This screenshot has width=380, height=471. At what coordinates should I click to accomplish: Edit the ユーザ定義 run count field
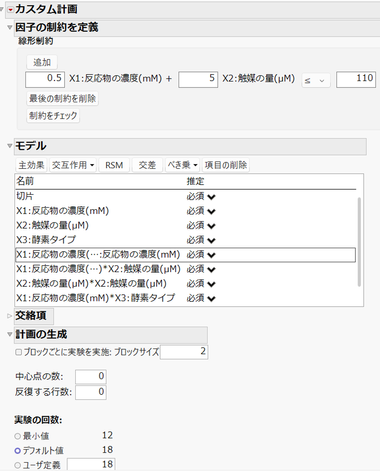[x=91, y=464]
